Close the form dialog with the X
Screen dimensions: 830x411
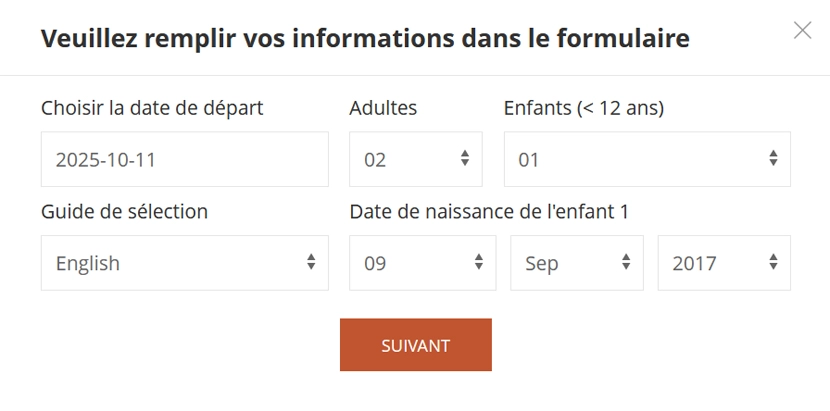(x=802, y=30)
